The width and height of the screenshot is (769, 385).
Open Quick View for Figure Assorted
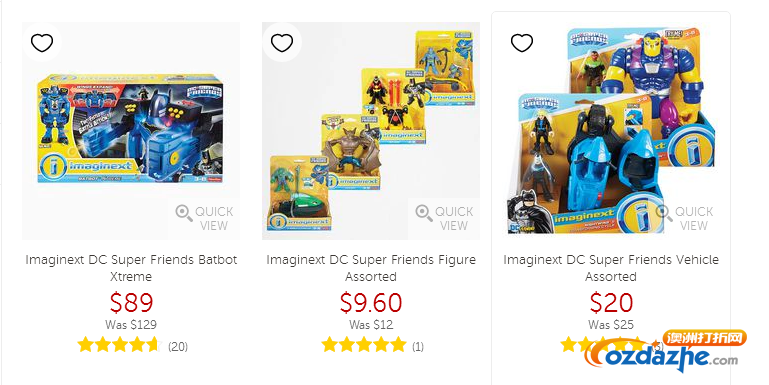[444, 218]
